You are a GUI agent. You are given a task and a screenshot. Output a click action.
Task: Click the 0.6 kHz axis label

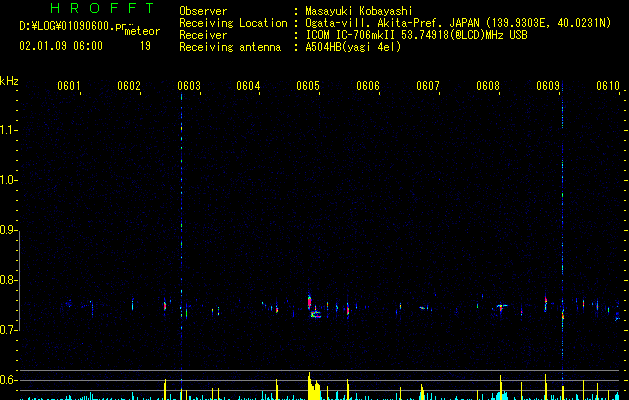pyautogui.click(x=8, y=380)
